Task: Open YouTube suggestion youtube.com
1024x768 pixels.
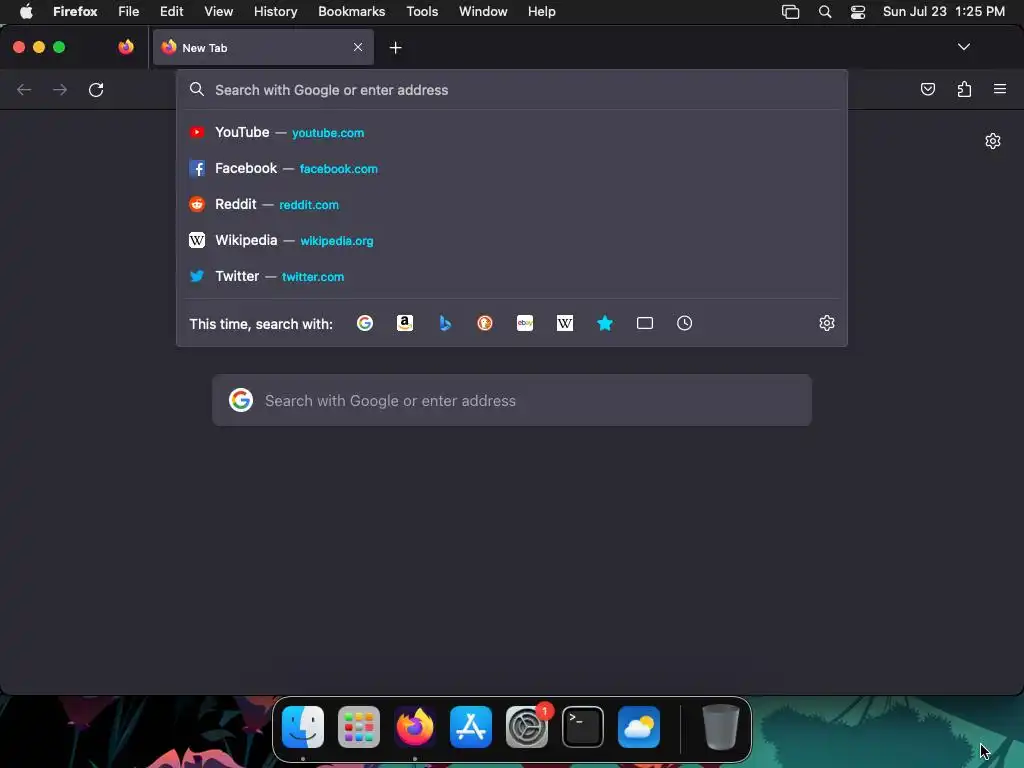Action: (x=511, y=133)
